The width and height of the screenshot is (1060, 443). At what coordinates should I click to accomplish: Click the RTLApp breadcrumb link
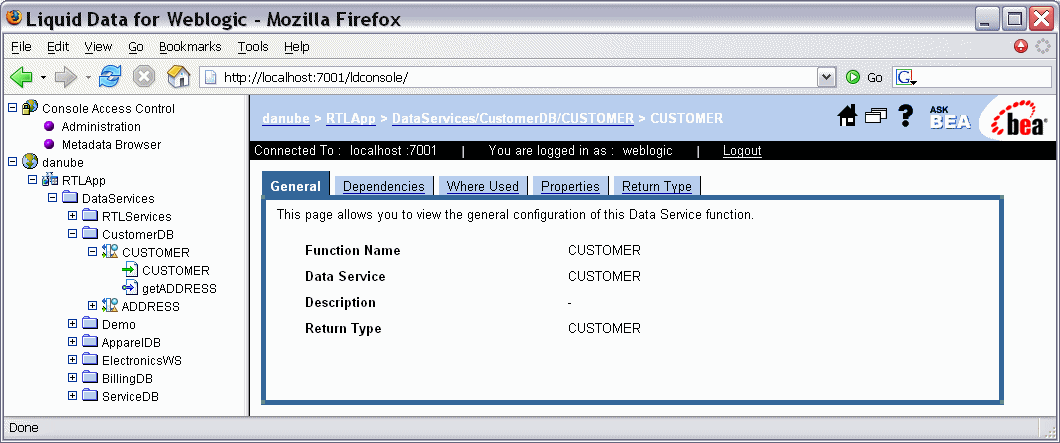click(351, 118)
